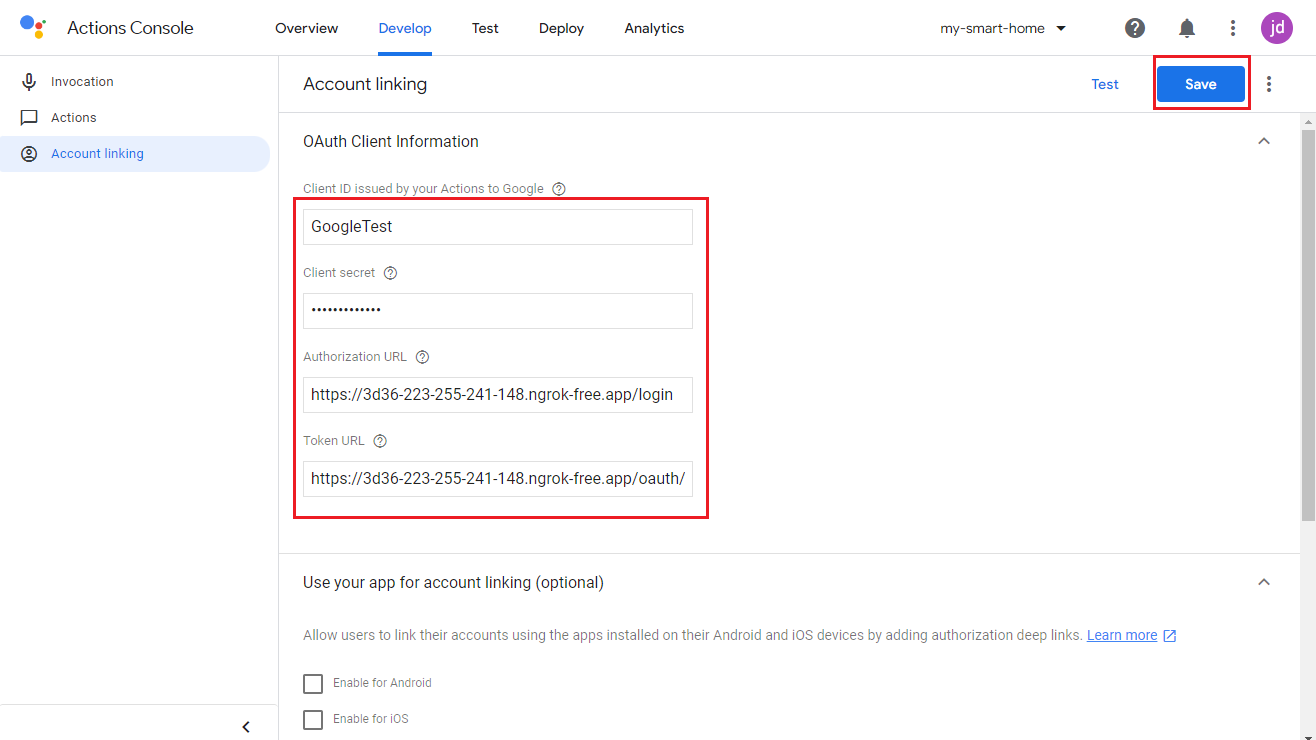The image size is (1316, 740).
Task: Click the Test link beside Save
Action: point(1105,84)
